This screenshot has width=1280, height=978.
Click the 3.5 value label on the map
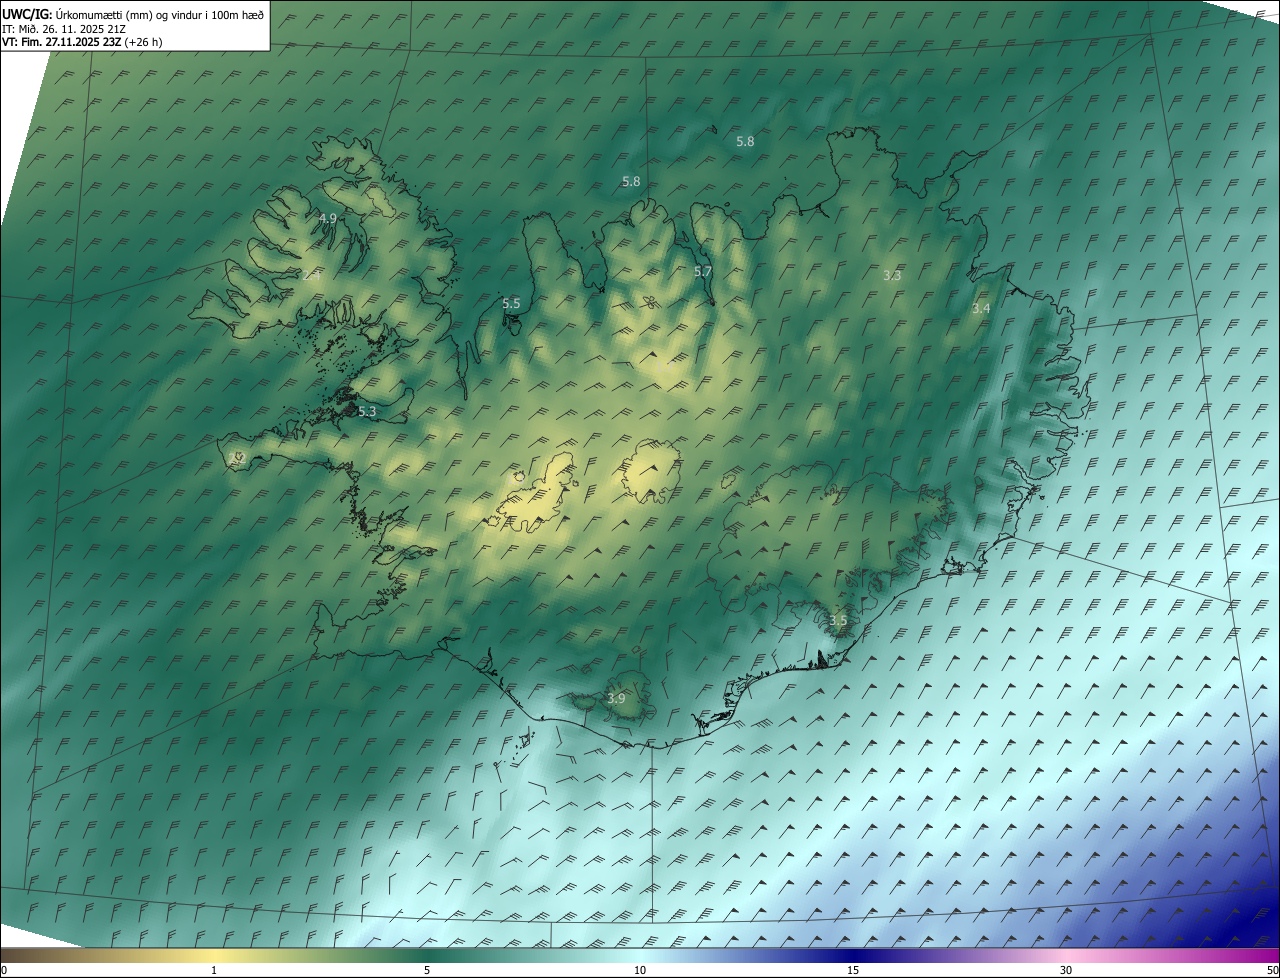[838, 621]
